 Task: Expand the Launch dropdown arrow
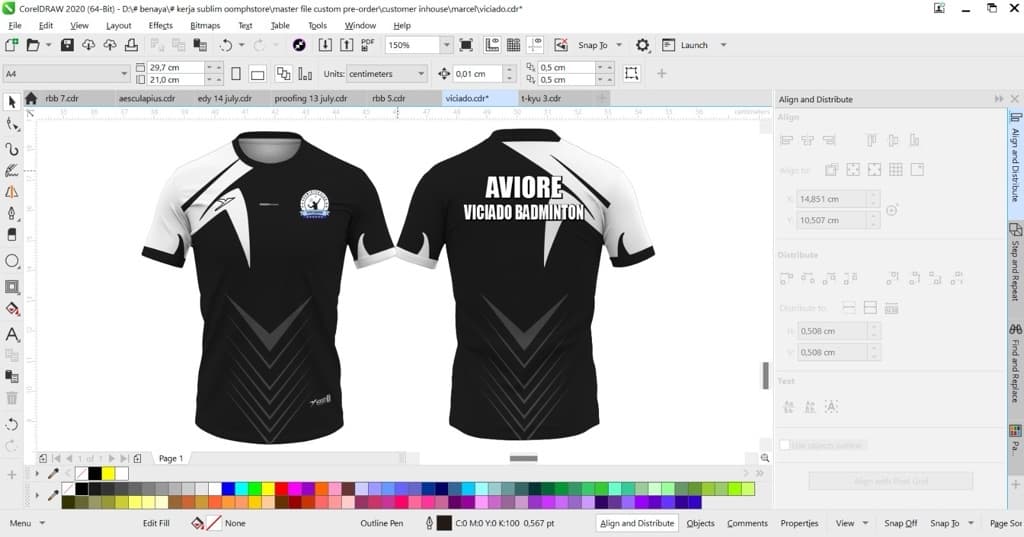coord(723,45)
